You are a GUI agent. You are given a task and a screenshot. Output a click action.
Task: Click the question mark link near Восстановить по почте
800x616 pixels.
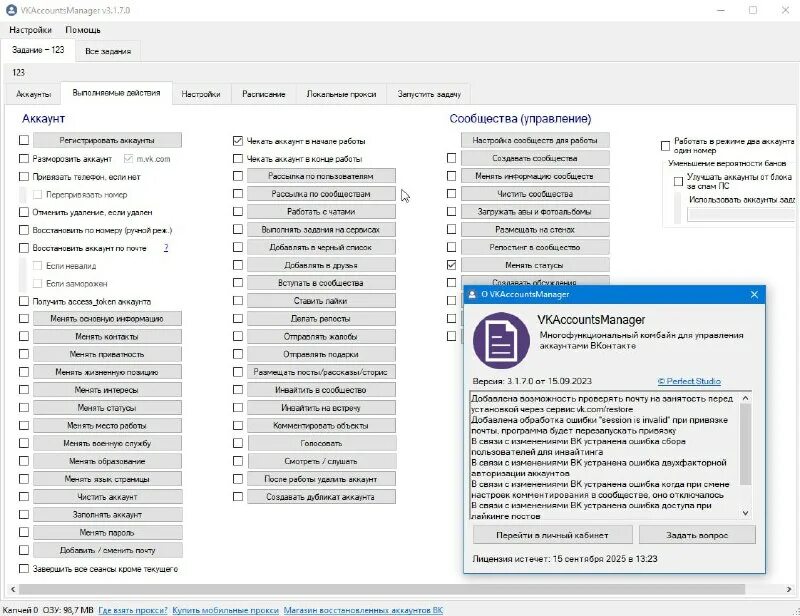(166, 248)
